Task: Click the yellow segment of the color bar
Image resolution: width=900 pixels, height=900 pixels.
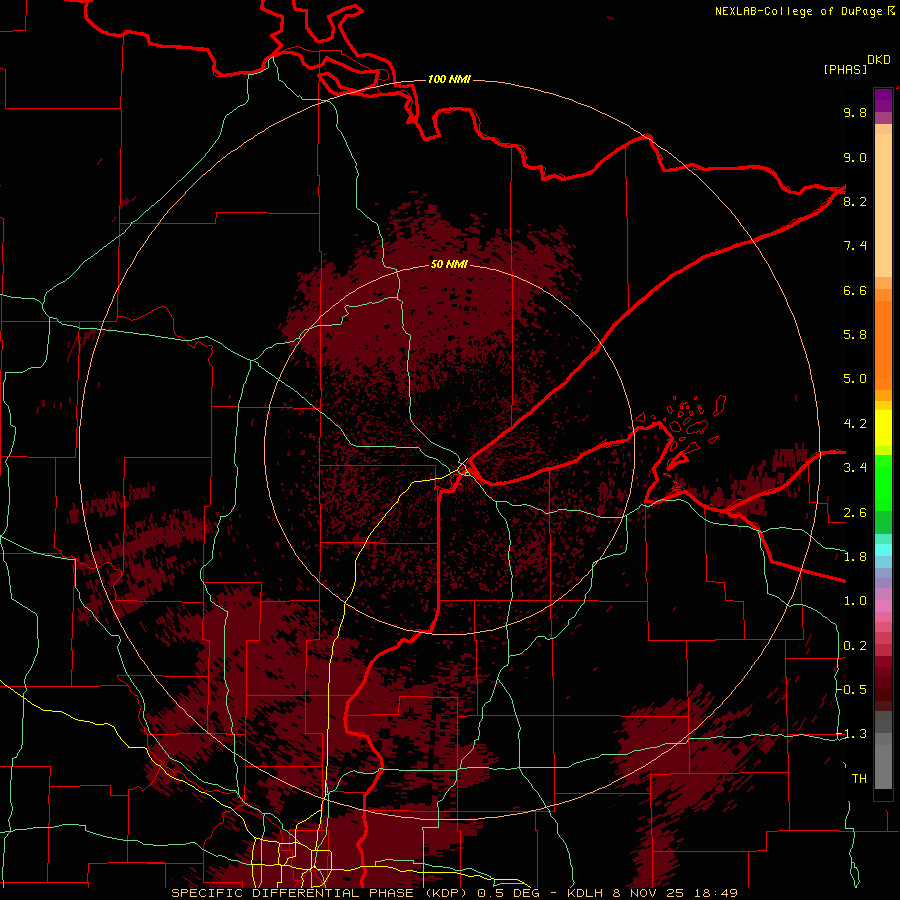Action: click(x=883, y=428)
